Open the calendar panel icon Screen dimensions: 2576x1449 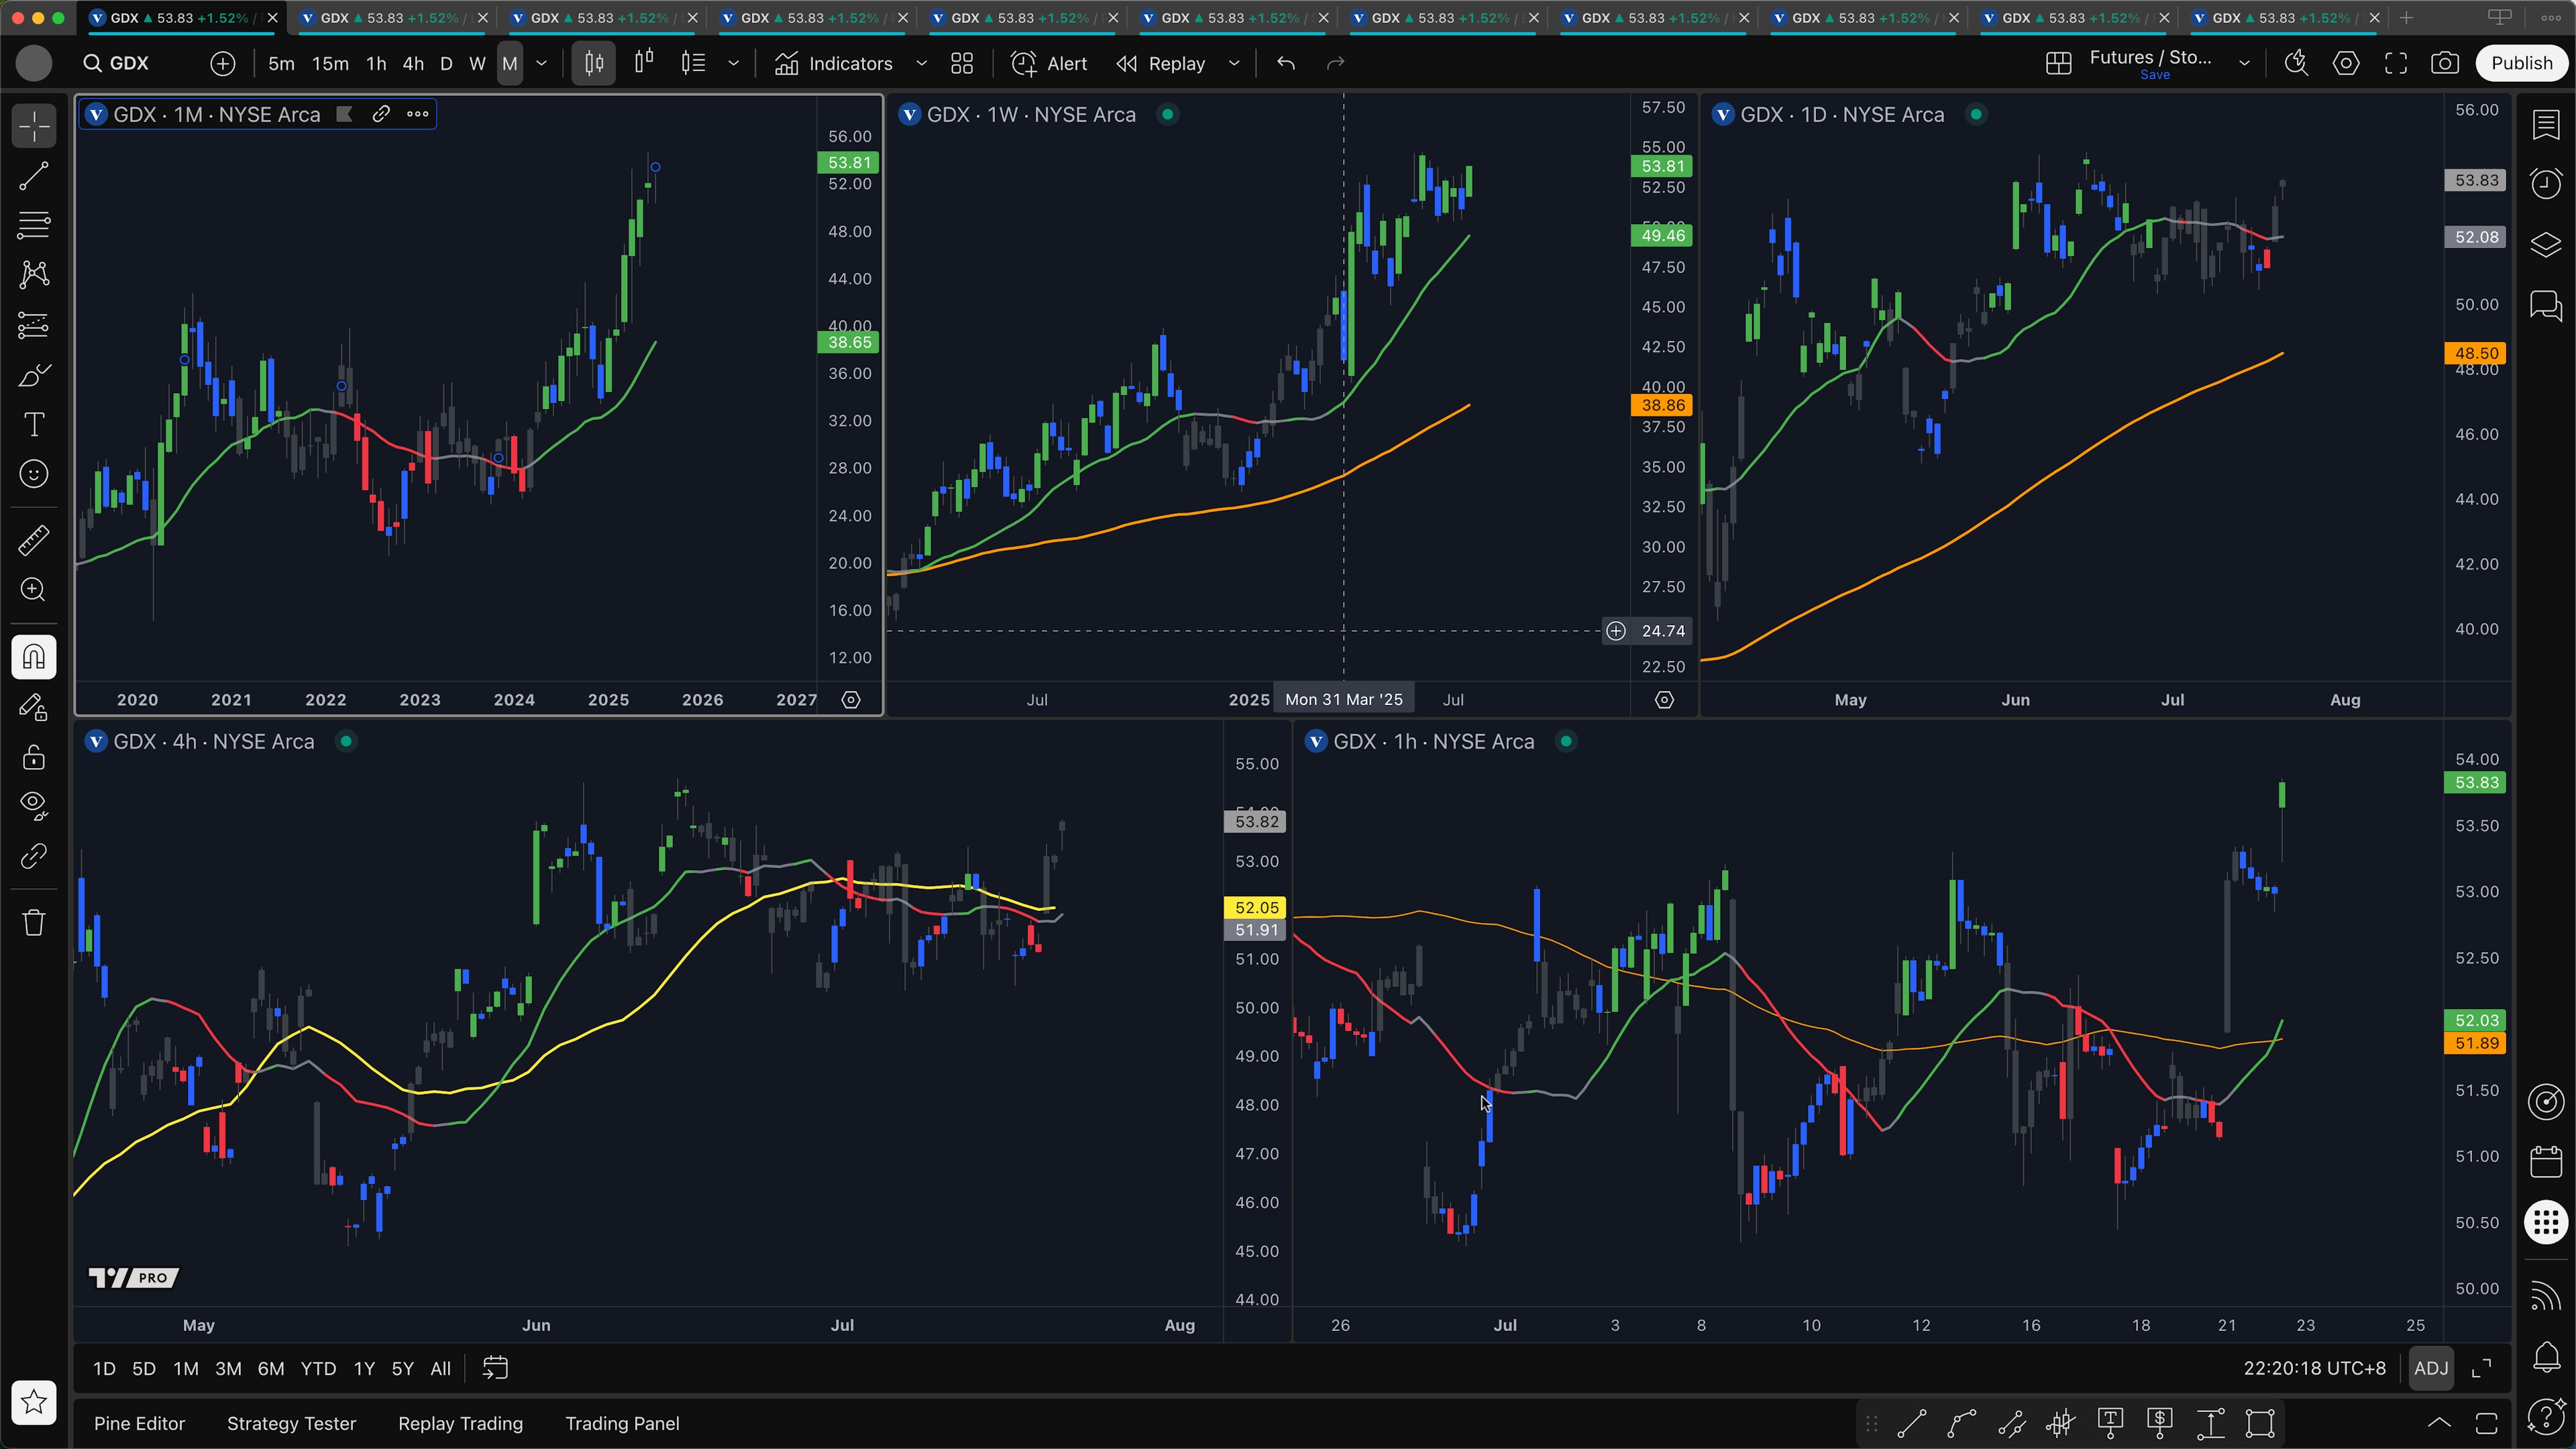[2546, 1162]
